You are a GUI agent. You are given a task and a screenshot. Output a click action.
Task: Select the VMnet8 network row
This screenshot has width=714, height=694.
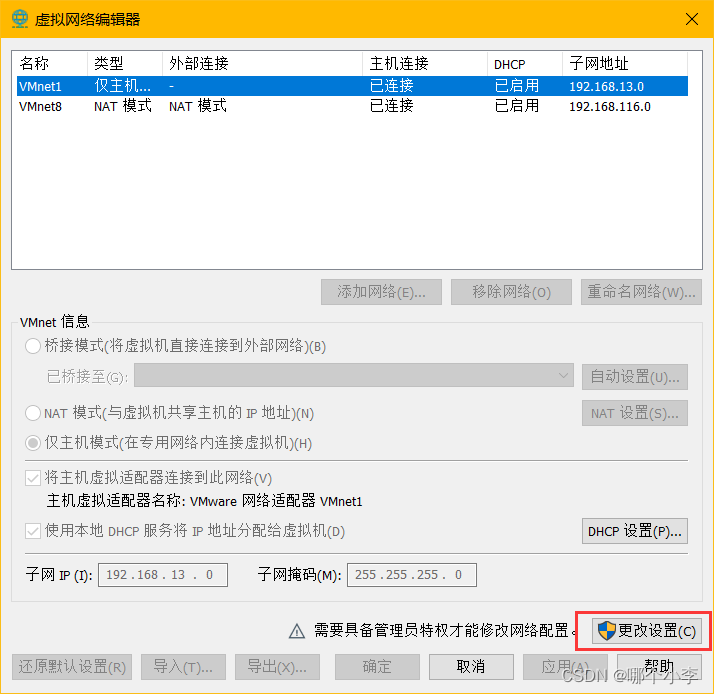click(352, 106)
